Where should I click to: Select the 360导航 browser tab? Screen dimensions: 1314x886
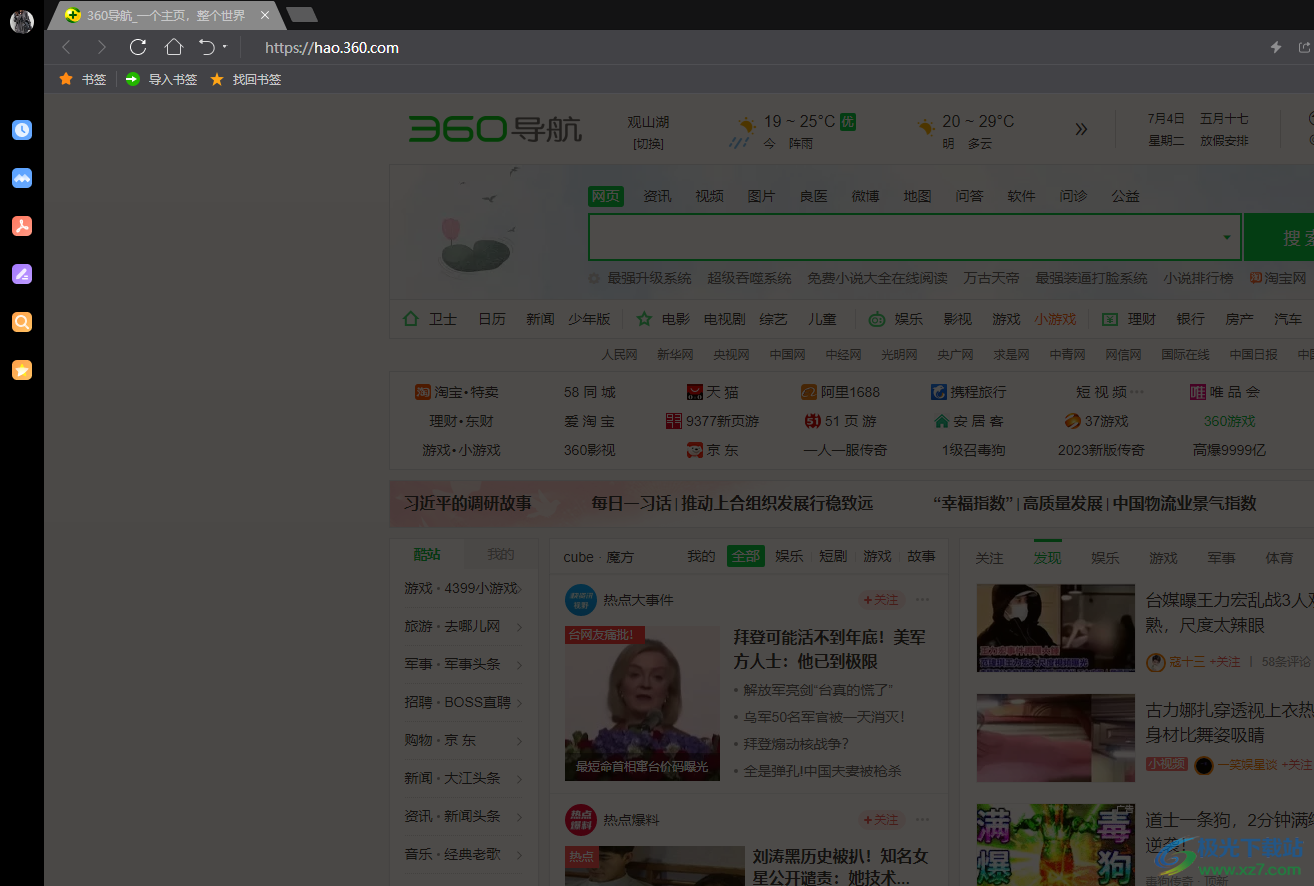[x=165, y=15]
